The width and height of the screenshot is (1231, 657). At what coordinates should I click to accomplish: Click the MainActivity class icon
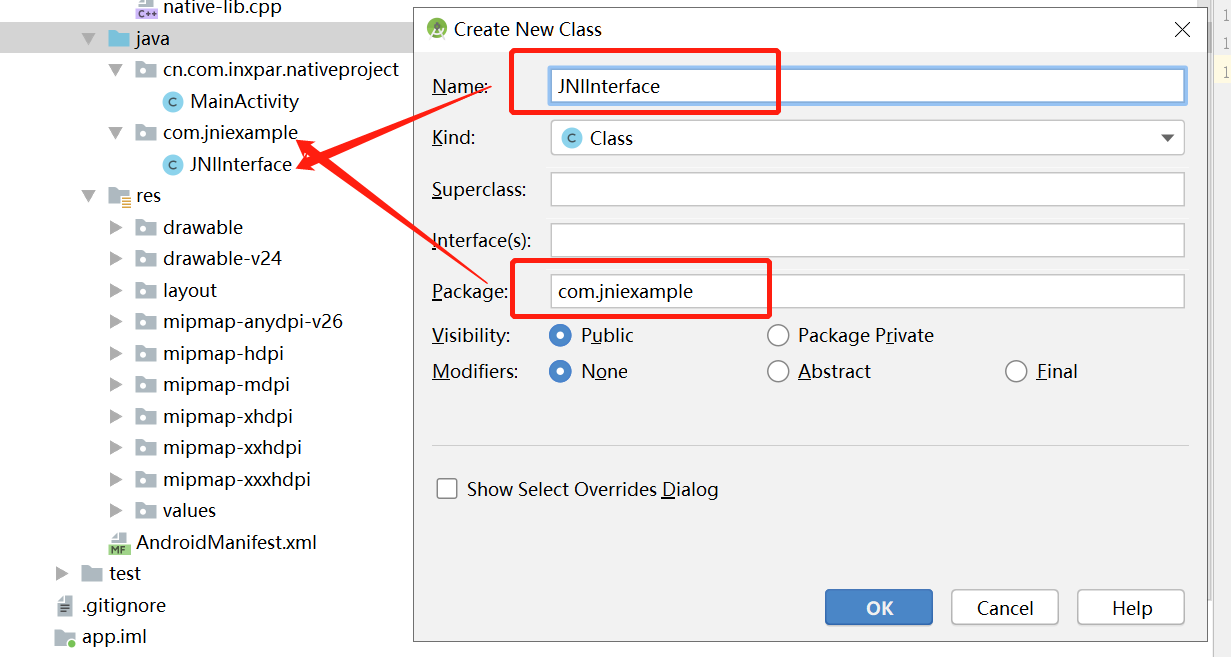point(173,101)
